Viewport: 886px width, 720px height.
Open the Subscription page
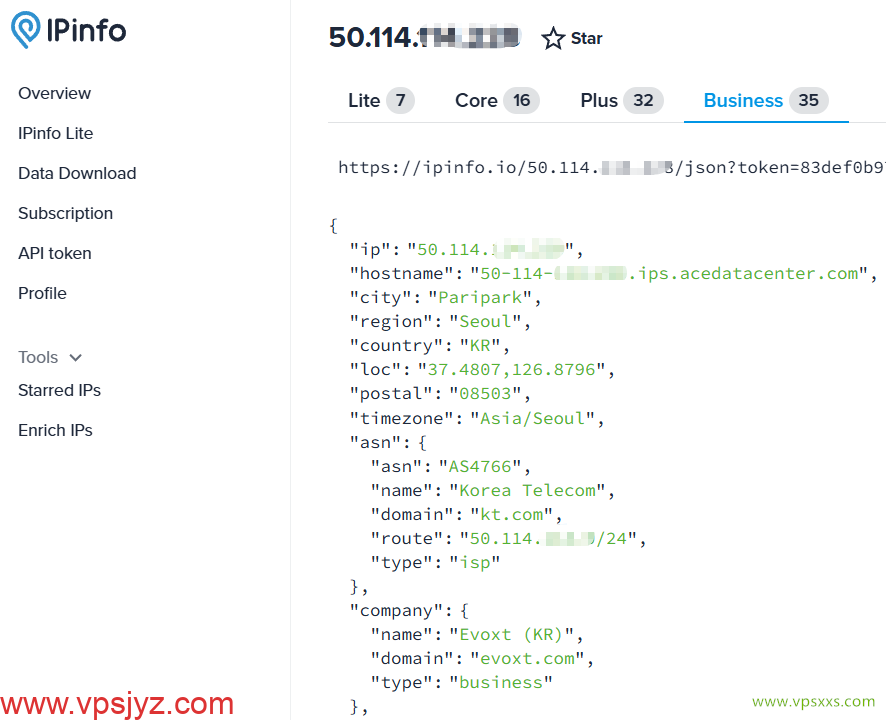coord(66,214)
